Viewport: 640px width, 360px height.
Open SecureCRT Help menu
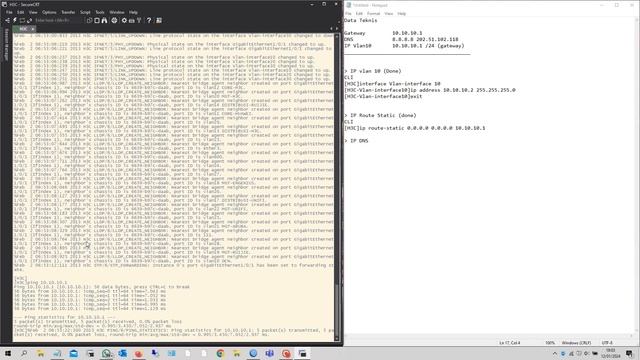coord(133,12)
